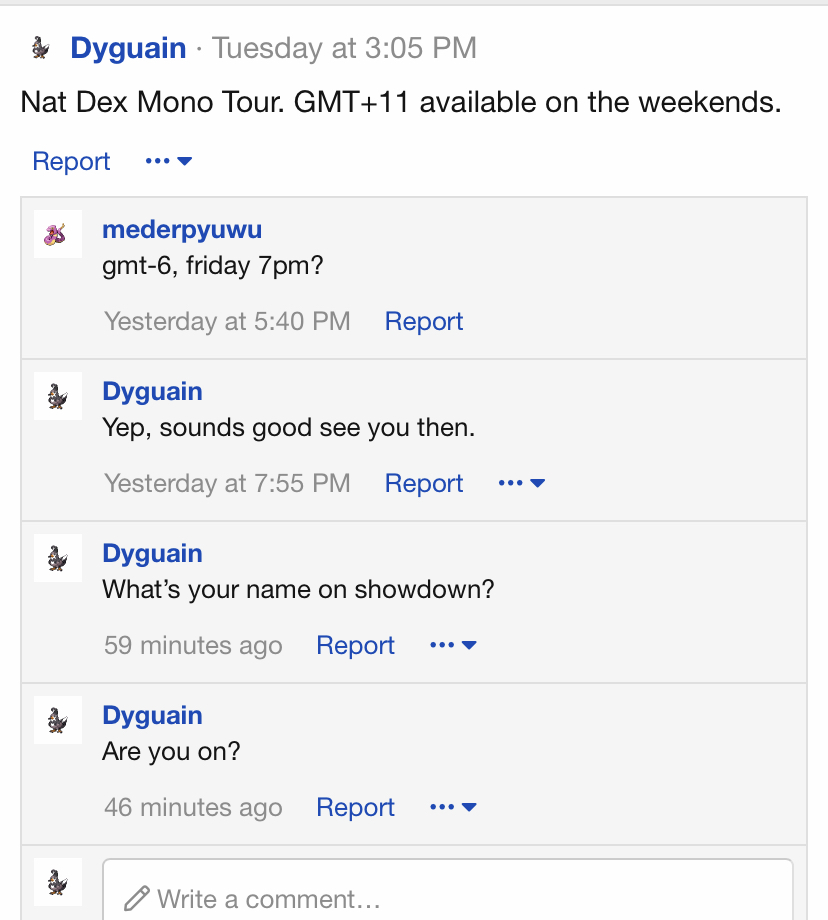828x920 pixels.
Task: Report mederpyuwu's "gmt-6, friday 7pm?" comment
Action: (x=424, y=321)
